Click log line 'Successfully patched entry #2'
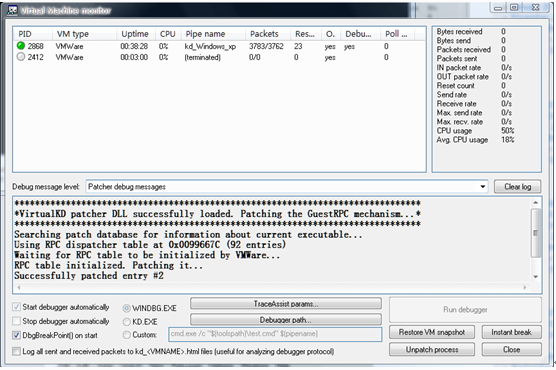556x370 pixels. 89,276
